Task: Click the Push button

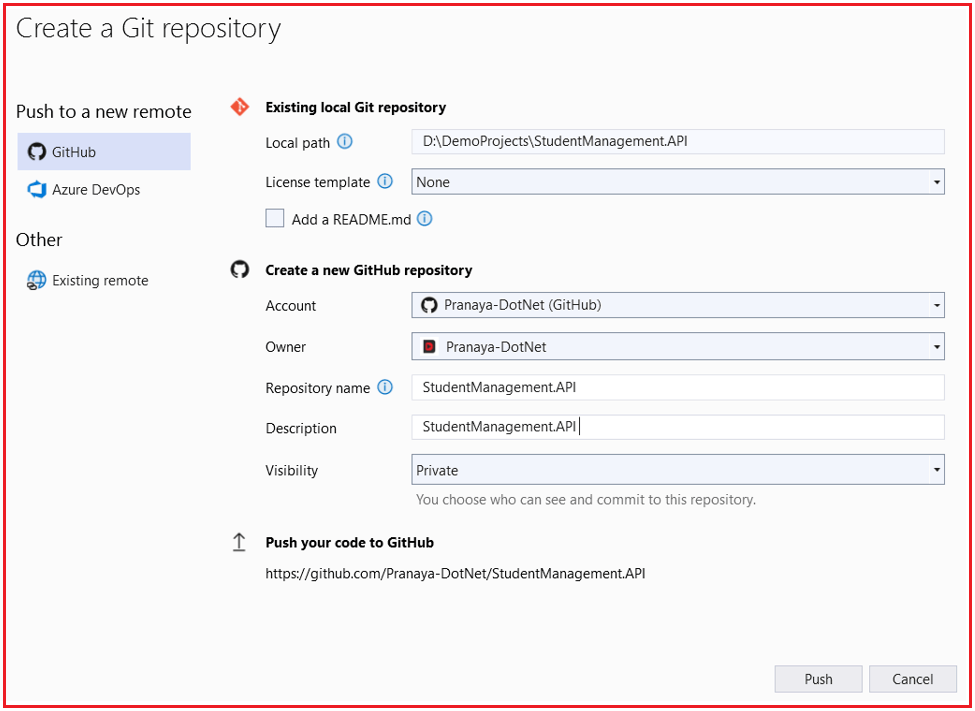Action: coord(818,678)
